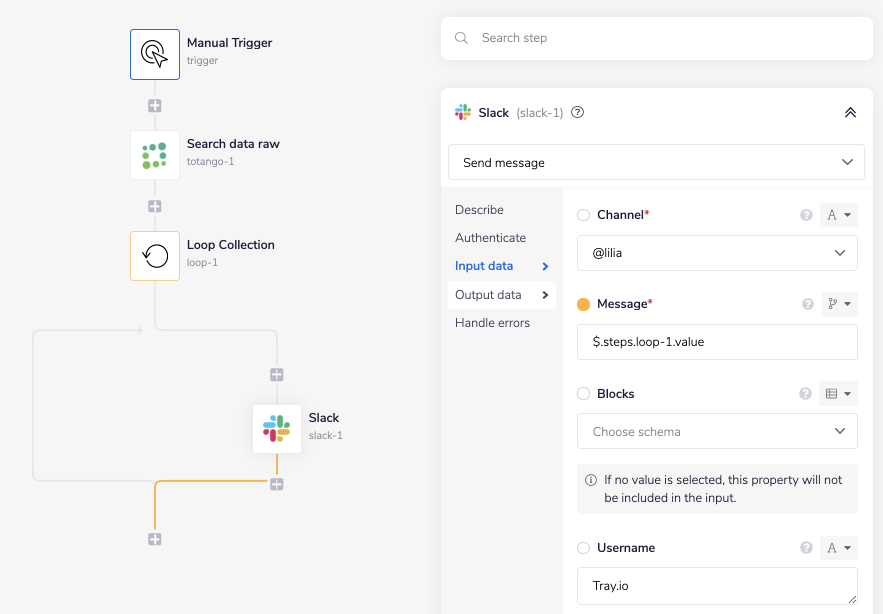Click help icon next to Blocks field

[806, 394]
